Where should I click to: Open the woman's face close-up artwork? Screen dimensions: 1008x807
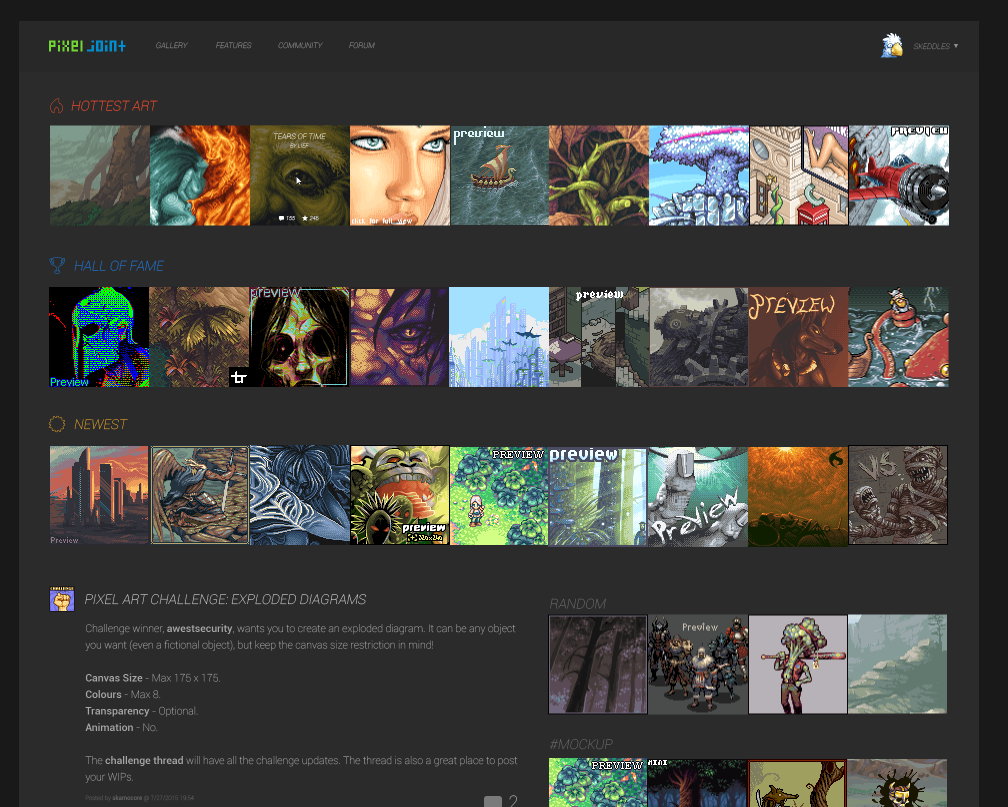point(400,176)
